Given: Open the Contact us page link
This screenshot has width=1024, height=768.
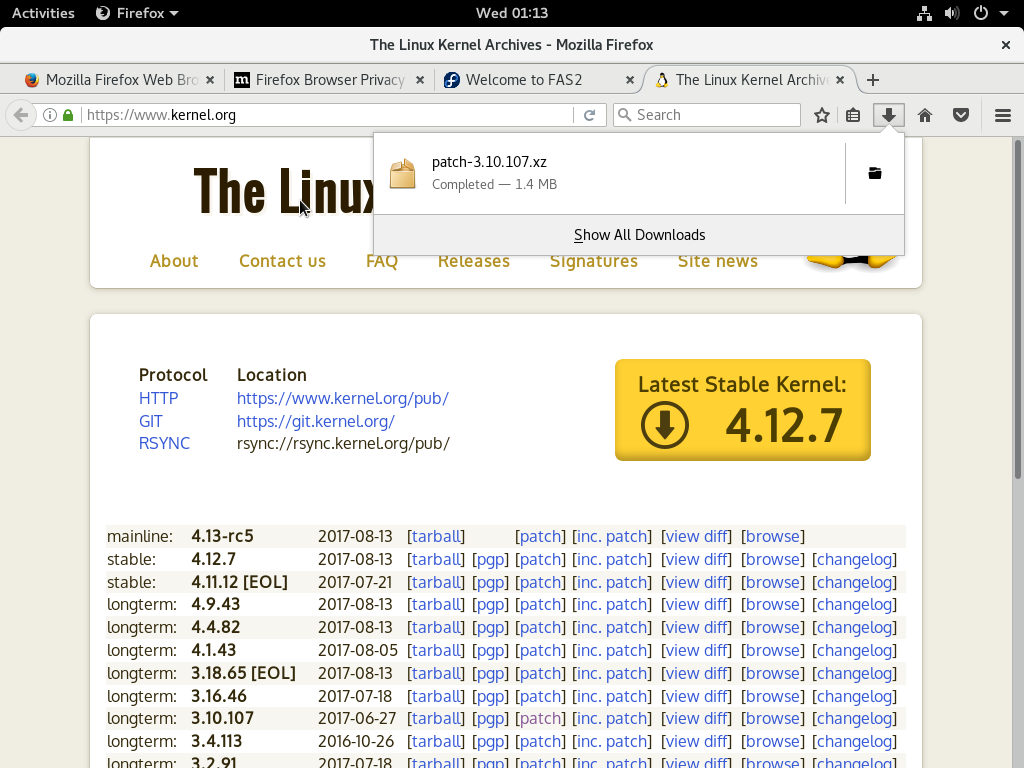Looking at the screenshot, I should (282, 261).
